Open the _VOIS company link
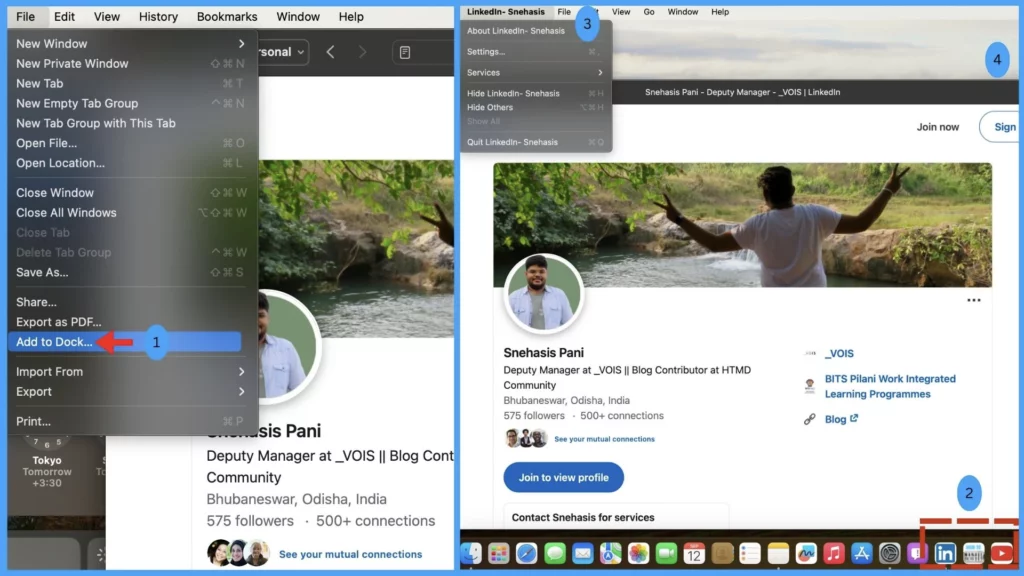This screenshot has height=576, width=1024. (x=839, y=353)
